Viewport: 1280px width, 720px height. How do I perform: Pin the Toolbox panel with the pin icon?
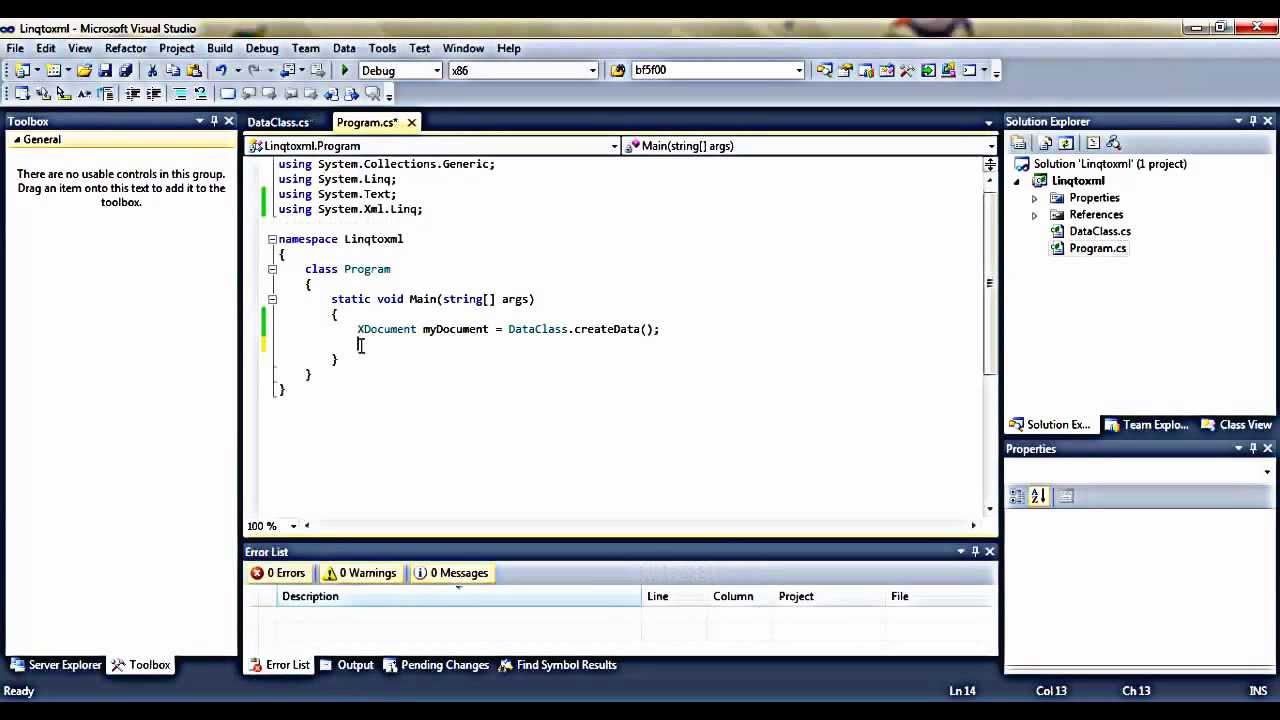coord(214,121)
